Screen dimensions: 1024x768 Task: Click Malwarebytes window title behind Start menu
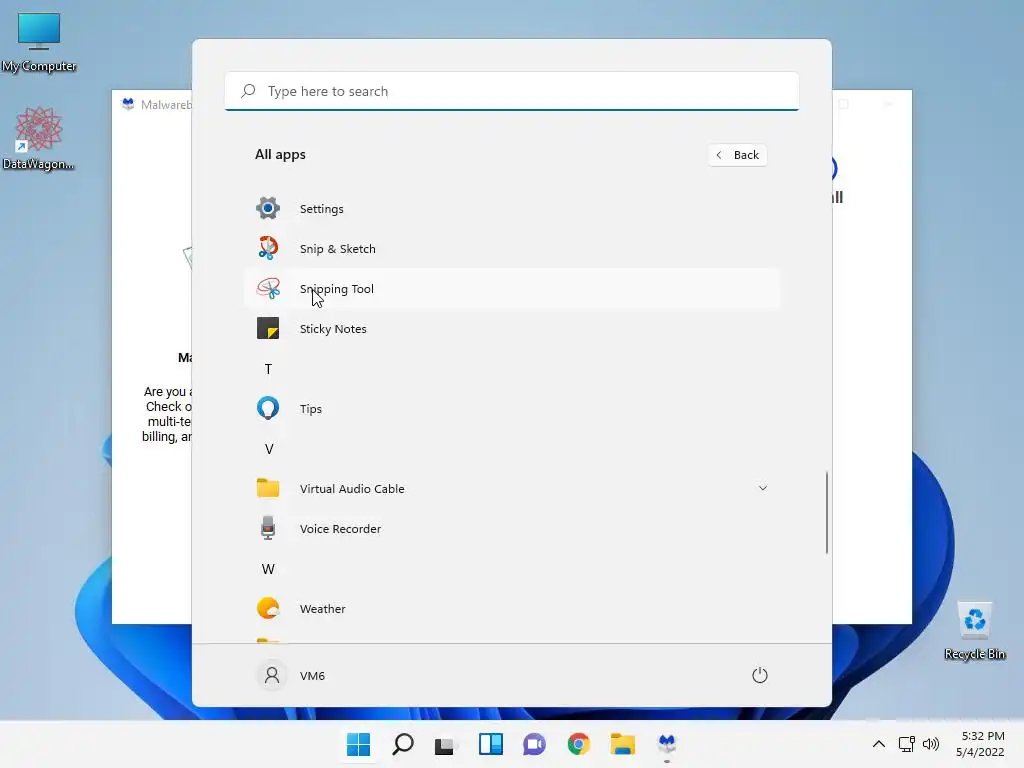pyautogui.click(x=167, y=104)
